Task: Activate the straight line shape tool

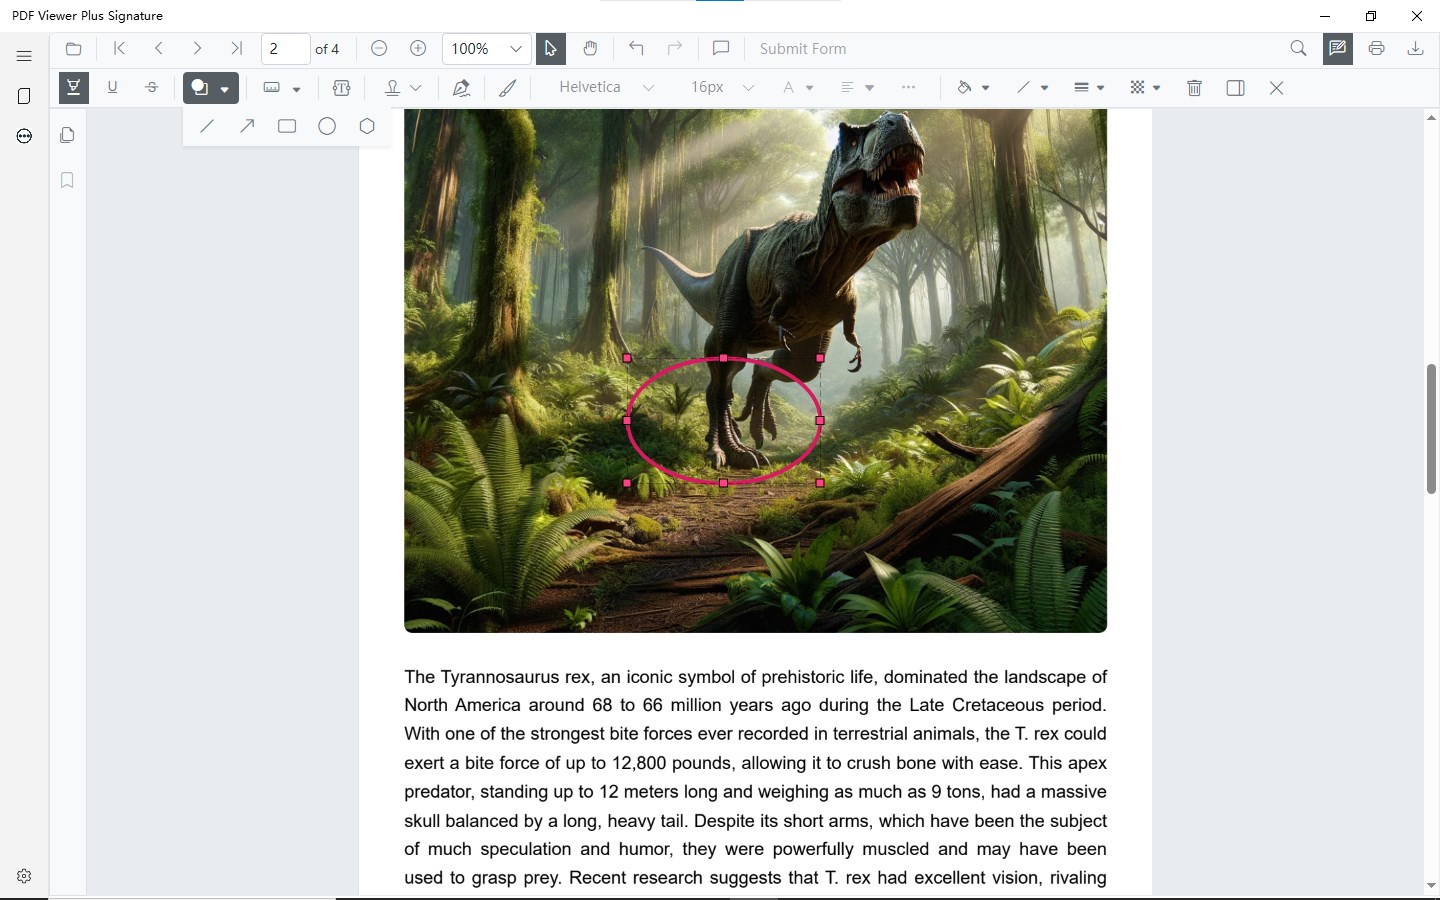Action: [207, 126]
